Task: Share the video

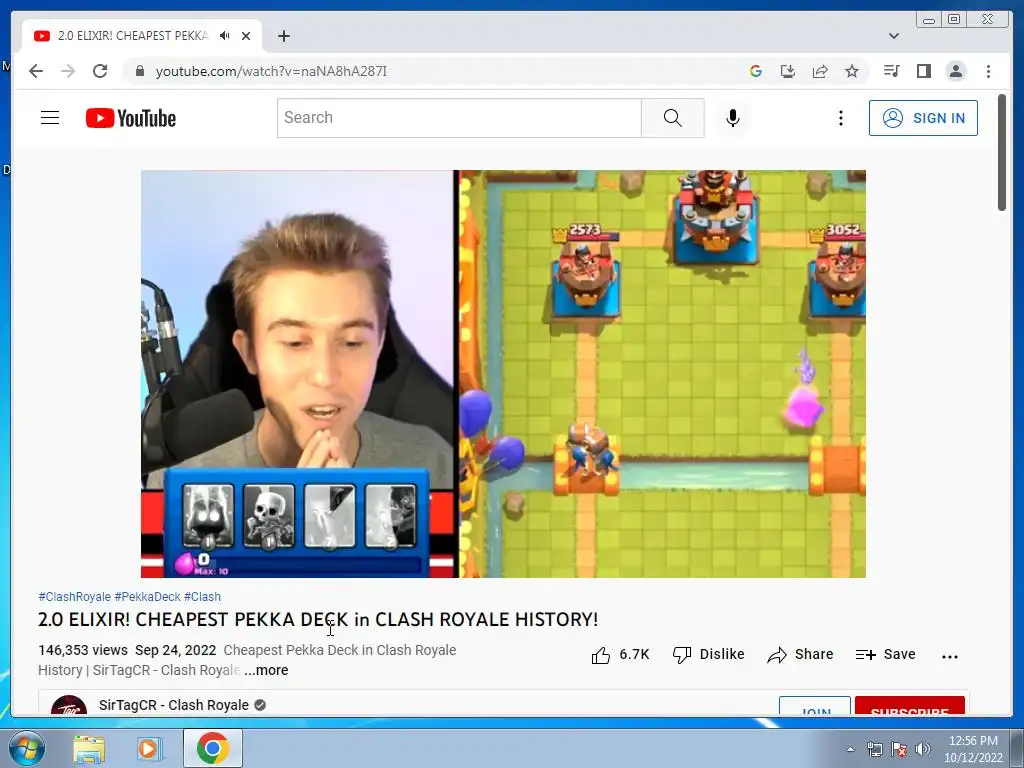Action: (x=800, y=654)
